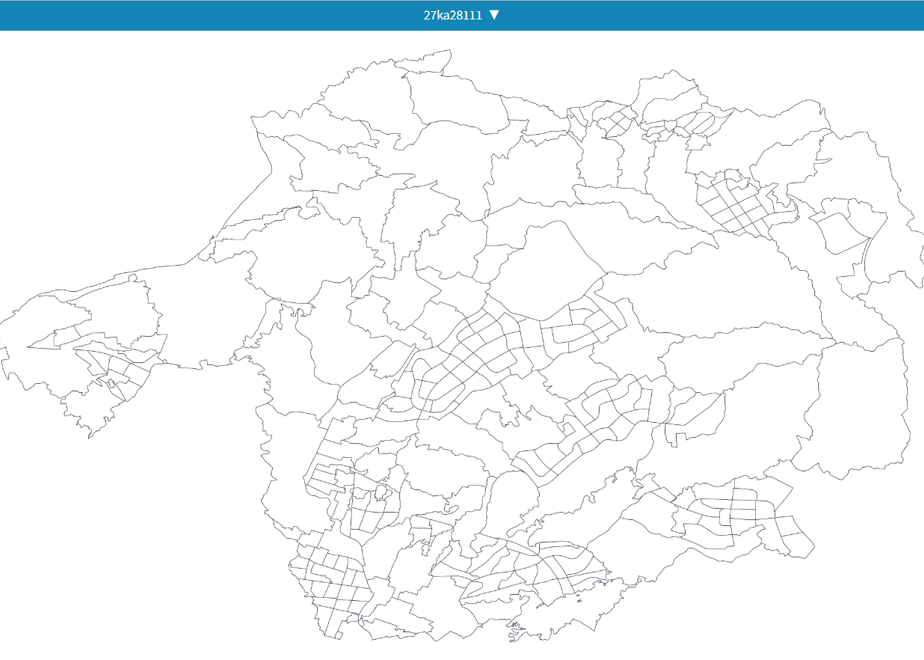Click empty area of blue header bar
This screenshot has height=660, width=924.
point(177,15)
